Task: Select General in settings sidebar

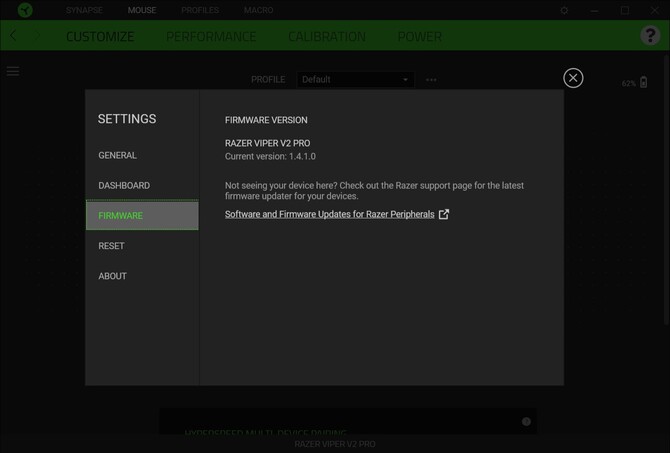Action: click(x=118, y=156)
